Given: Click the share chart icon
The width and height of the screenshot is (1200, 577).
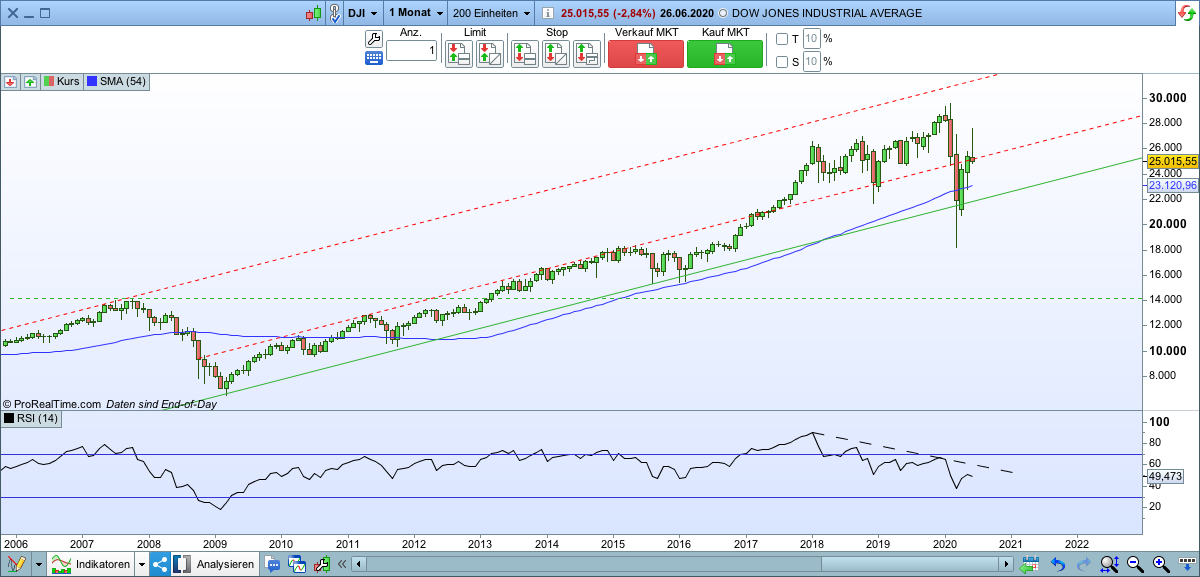Looking at the screenshot, I should click(x=158, y=563).
